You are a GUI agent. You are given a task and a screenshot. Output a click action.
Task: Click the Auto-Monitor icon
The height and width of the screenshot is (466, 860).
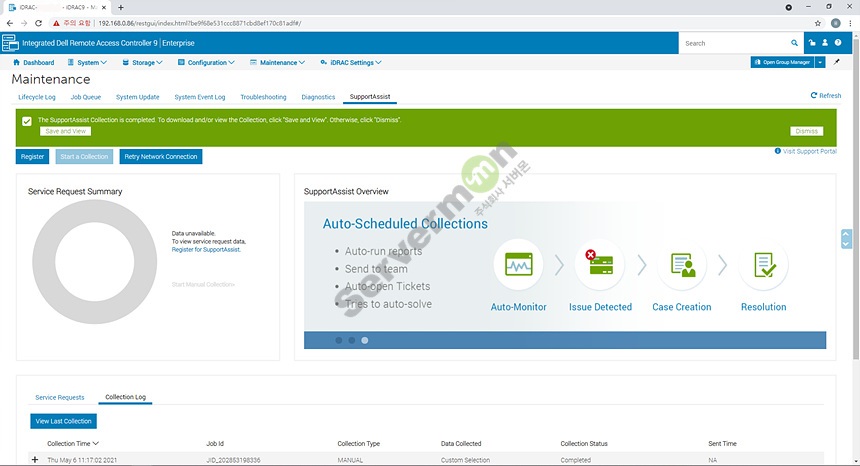pyautogui.click(x=518, y=264)
